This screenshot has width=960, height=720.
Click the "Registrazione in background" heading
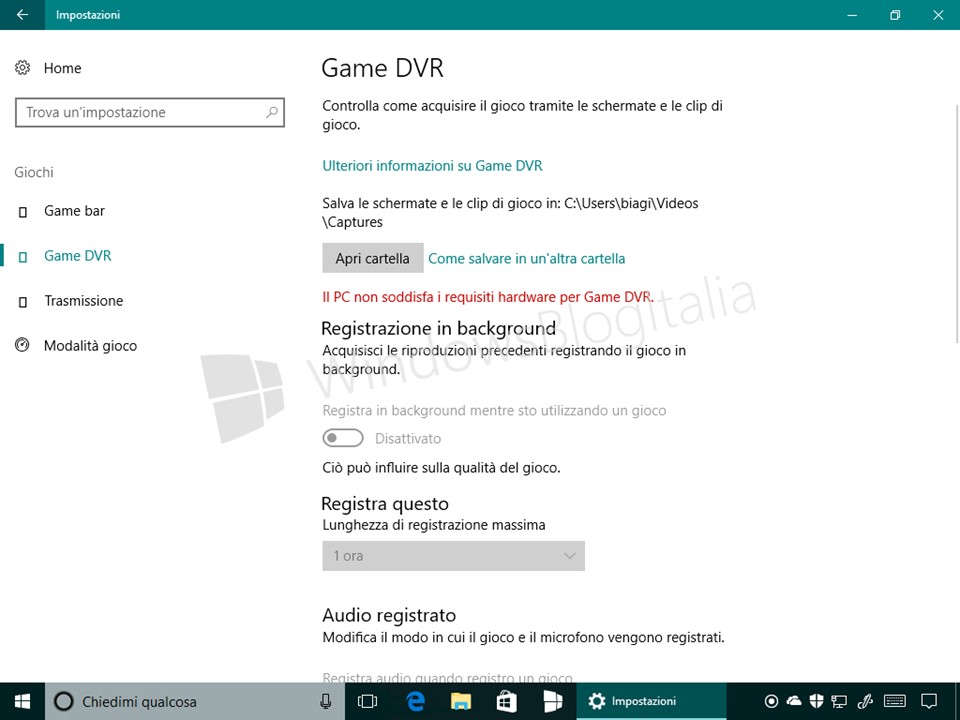pyautogui.click(x=438, y=329)
